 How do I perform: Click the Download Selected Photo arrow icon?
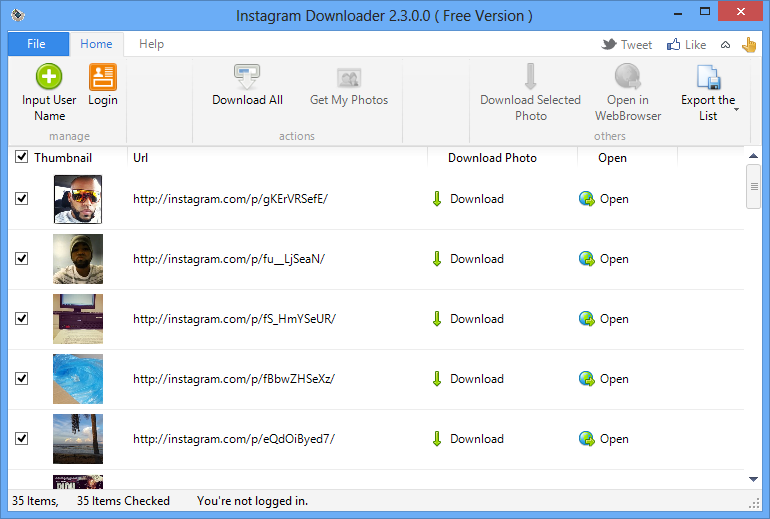click(530, 77)
